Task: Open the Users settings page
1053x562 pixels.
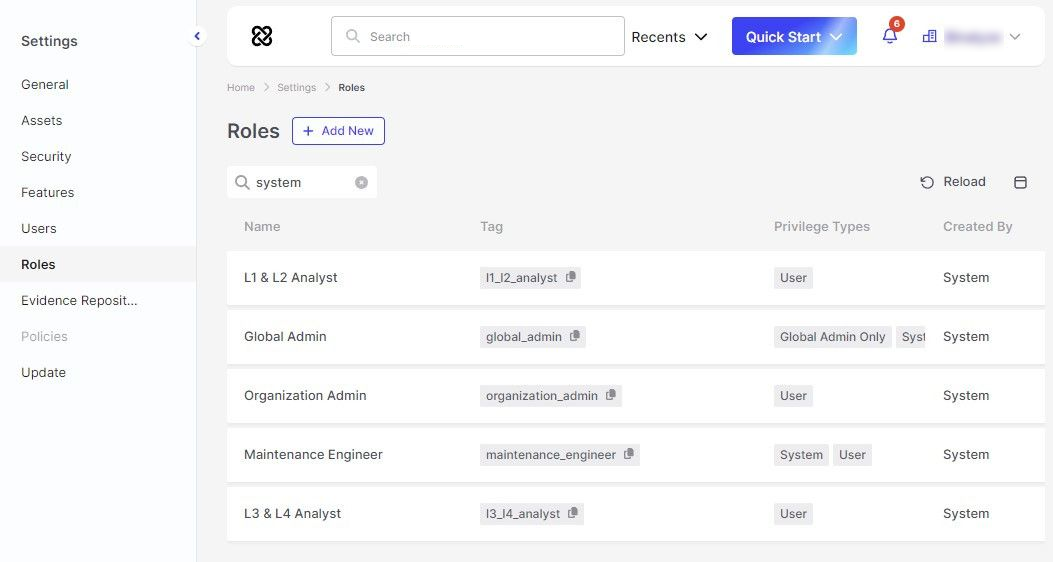Action: (x=39, y=228)
